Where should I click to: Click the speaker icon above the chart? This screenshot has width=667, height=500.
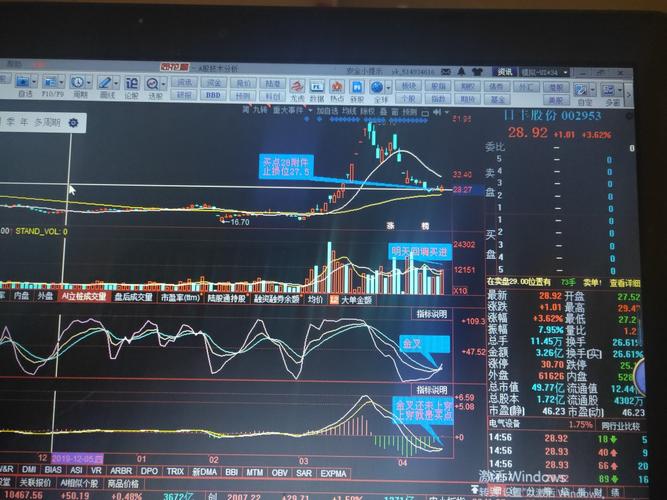pos(437,112)
